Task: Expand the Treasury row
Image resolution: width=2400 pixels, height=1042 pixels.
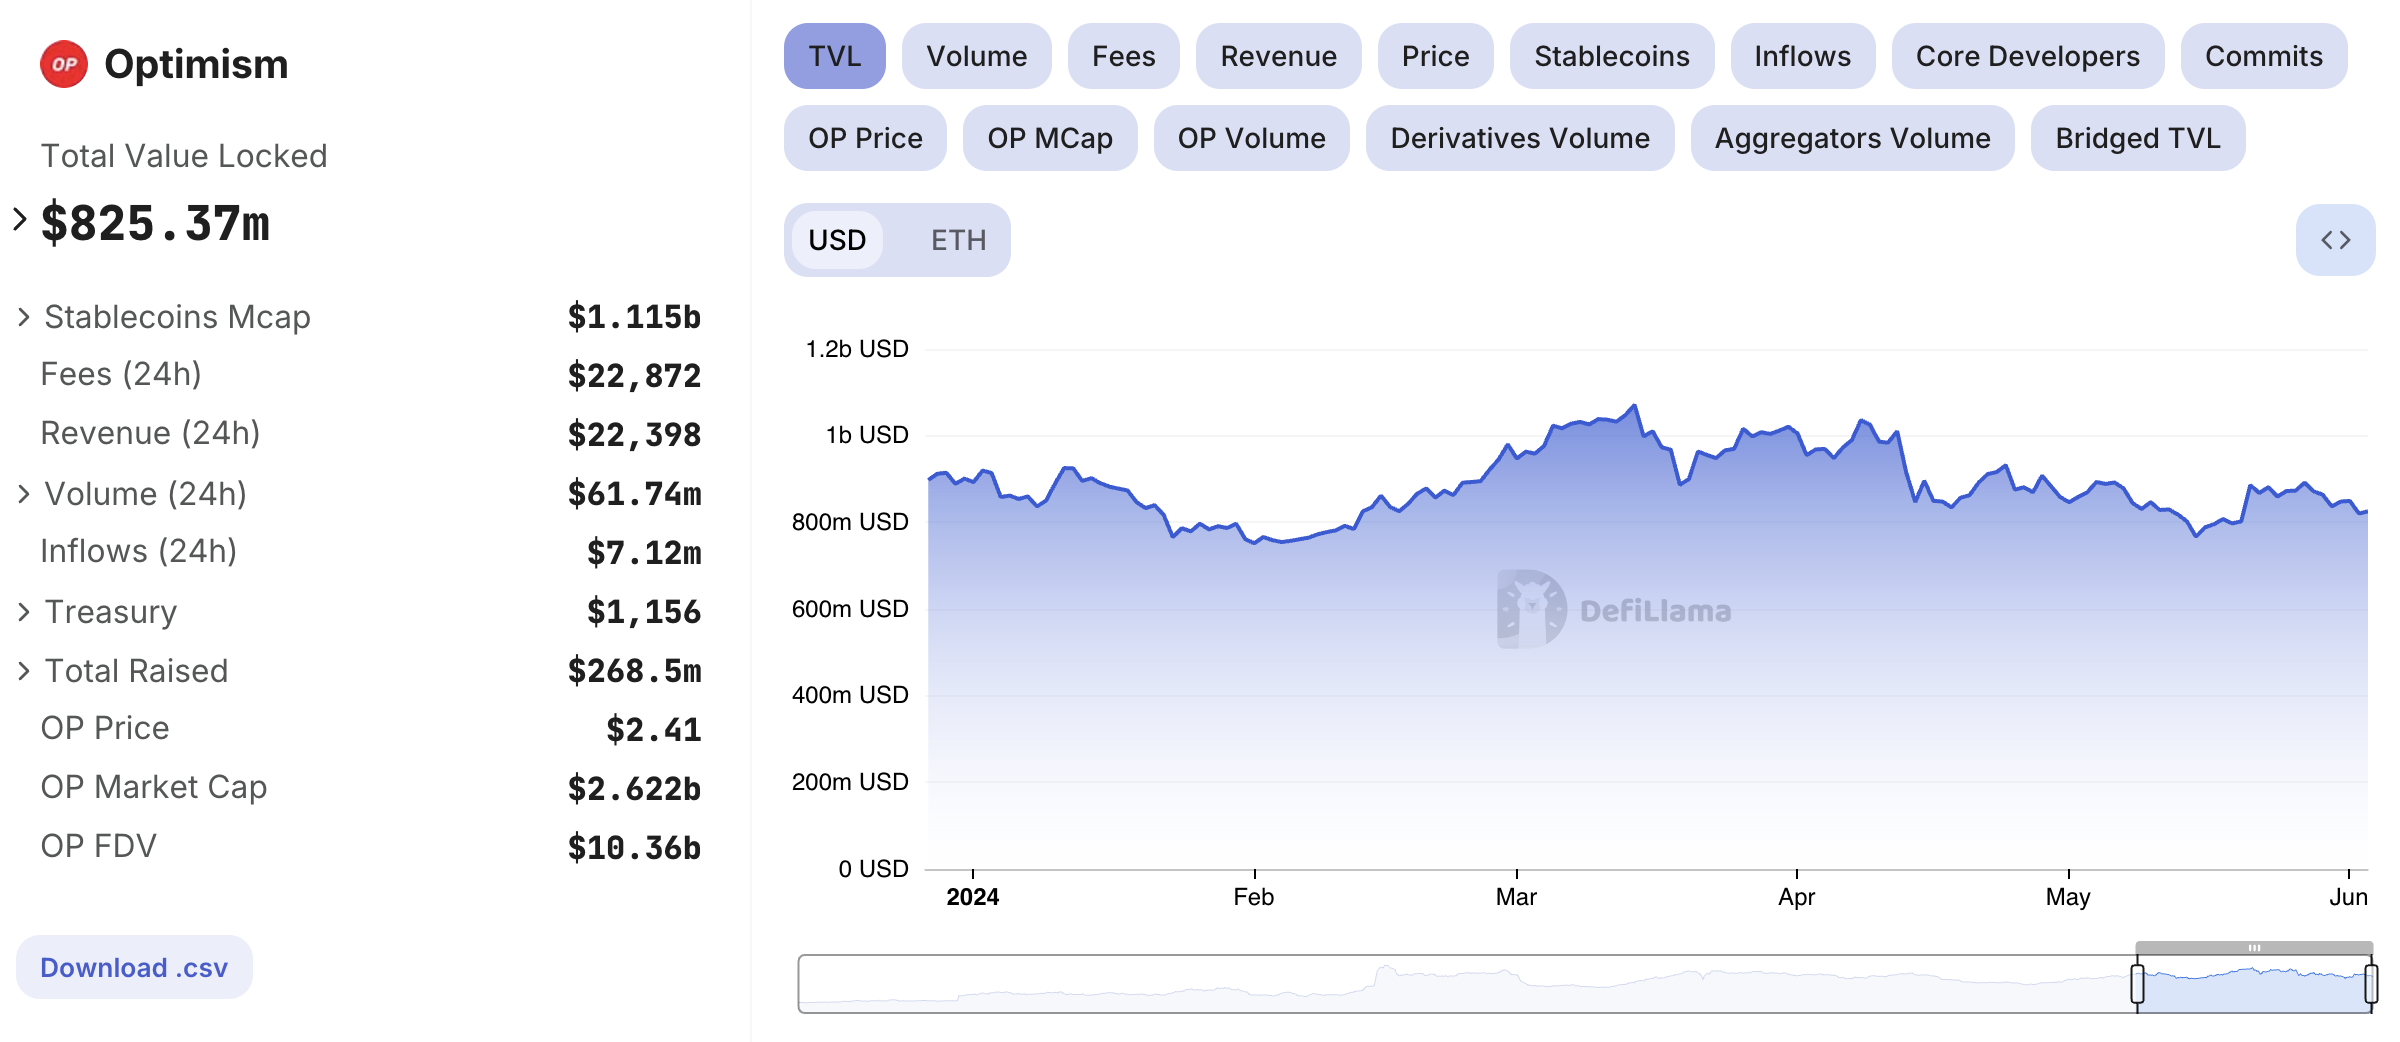Action: point(24,612)
